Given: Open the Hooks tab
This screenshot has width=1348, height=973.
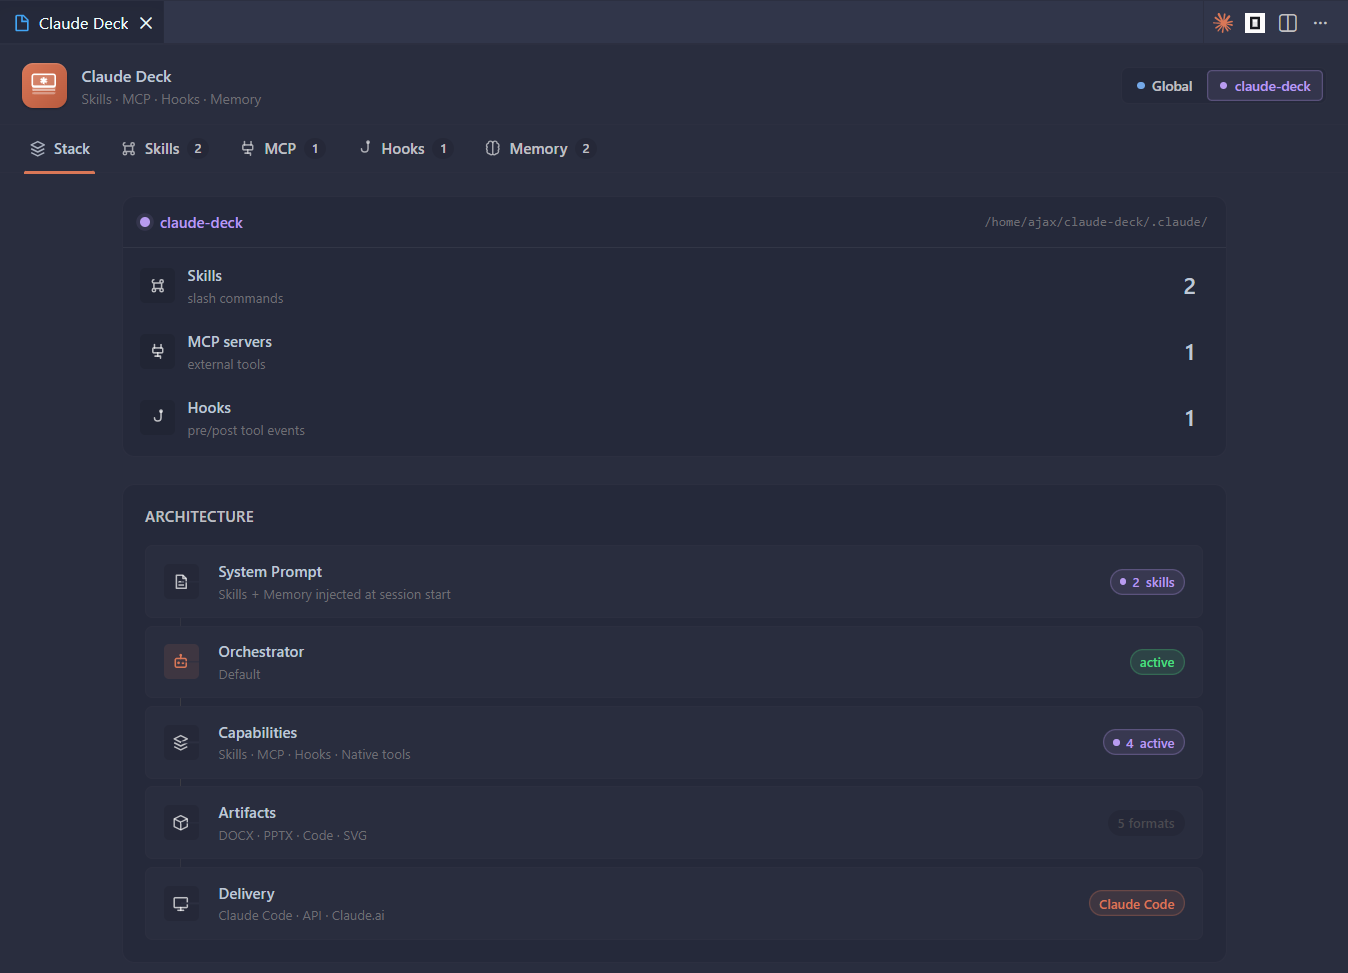Looking at the screenshot, I should pyautogui.click(x=405, y=149).
